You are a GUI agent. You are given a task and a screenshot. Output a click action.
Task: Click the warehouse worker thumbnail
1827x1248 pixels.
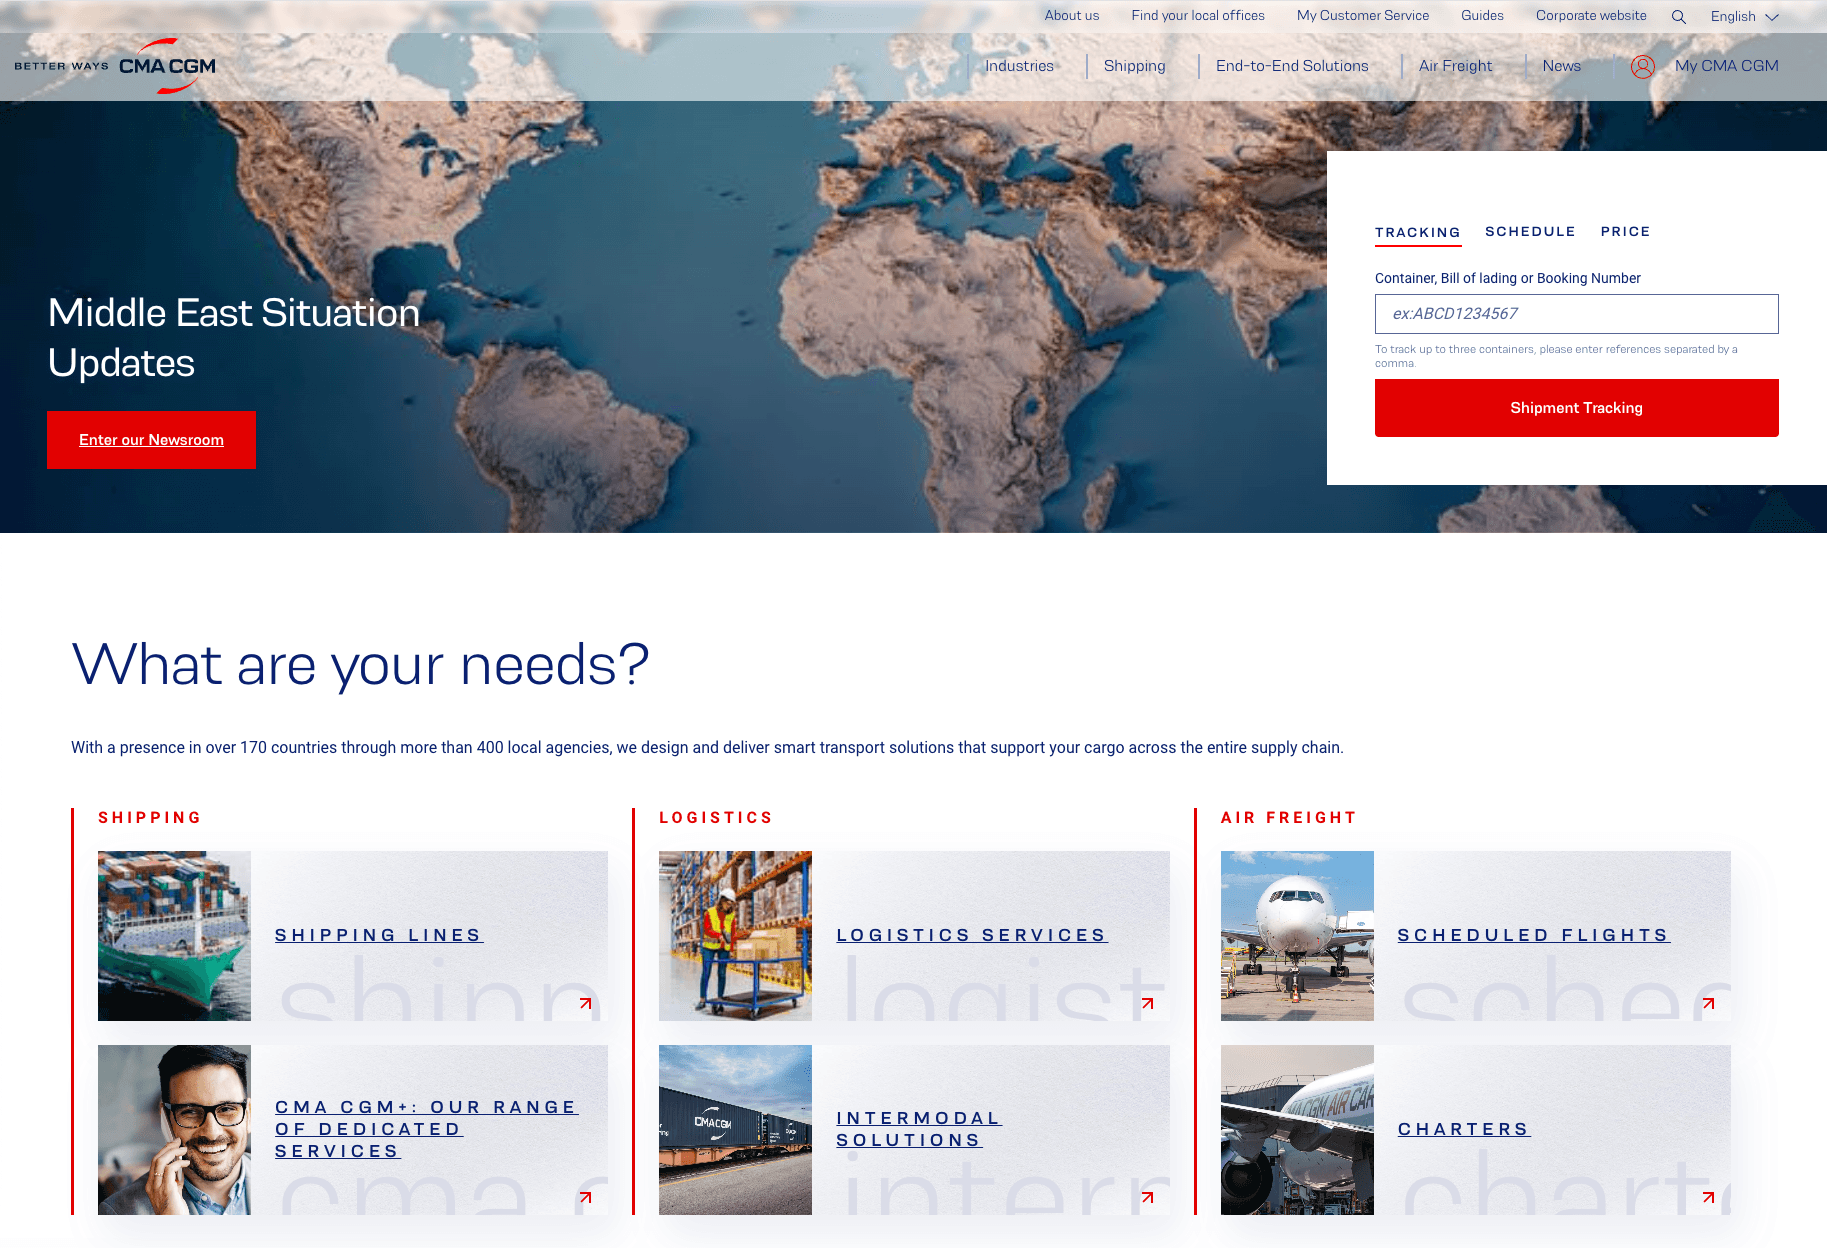735,936
